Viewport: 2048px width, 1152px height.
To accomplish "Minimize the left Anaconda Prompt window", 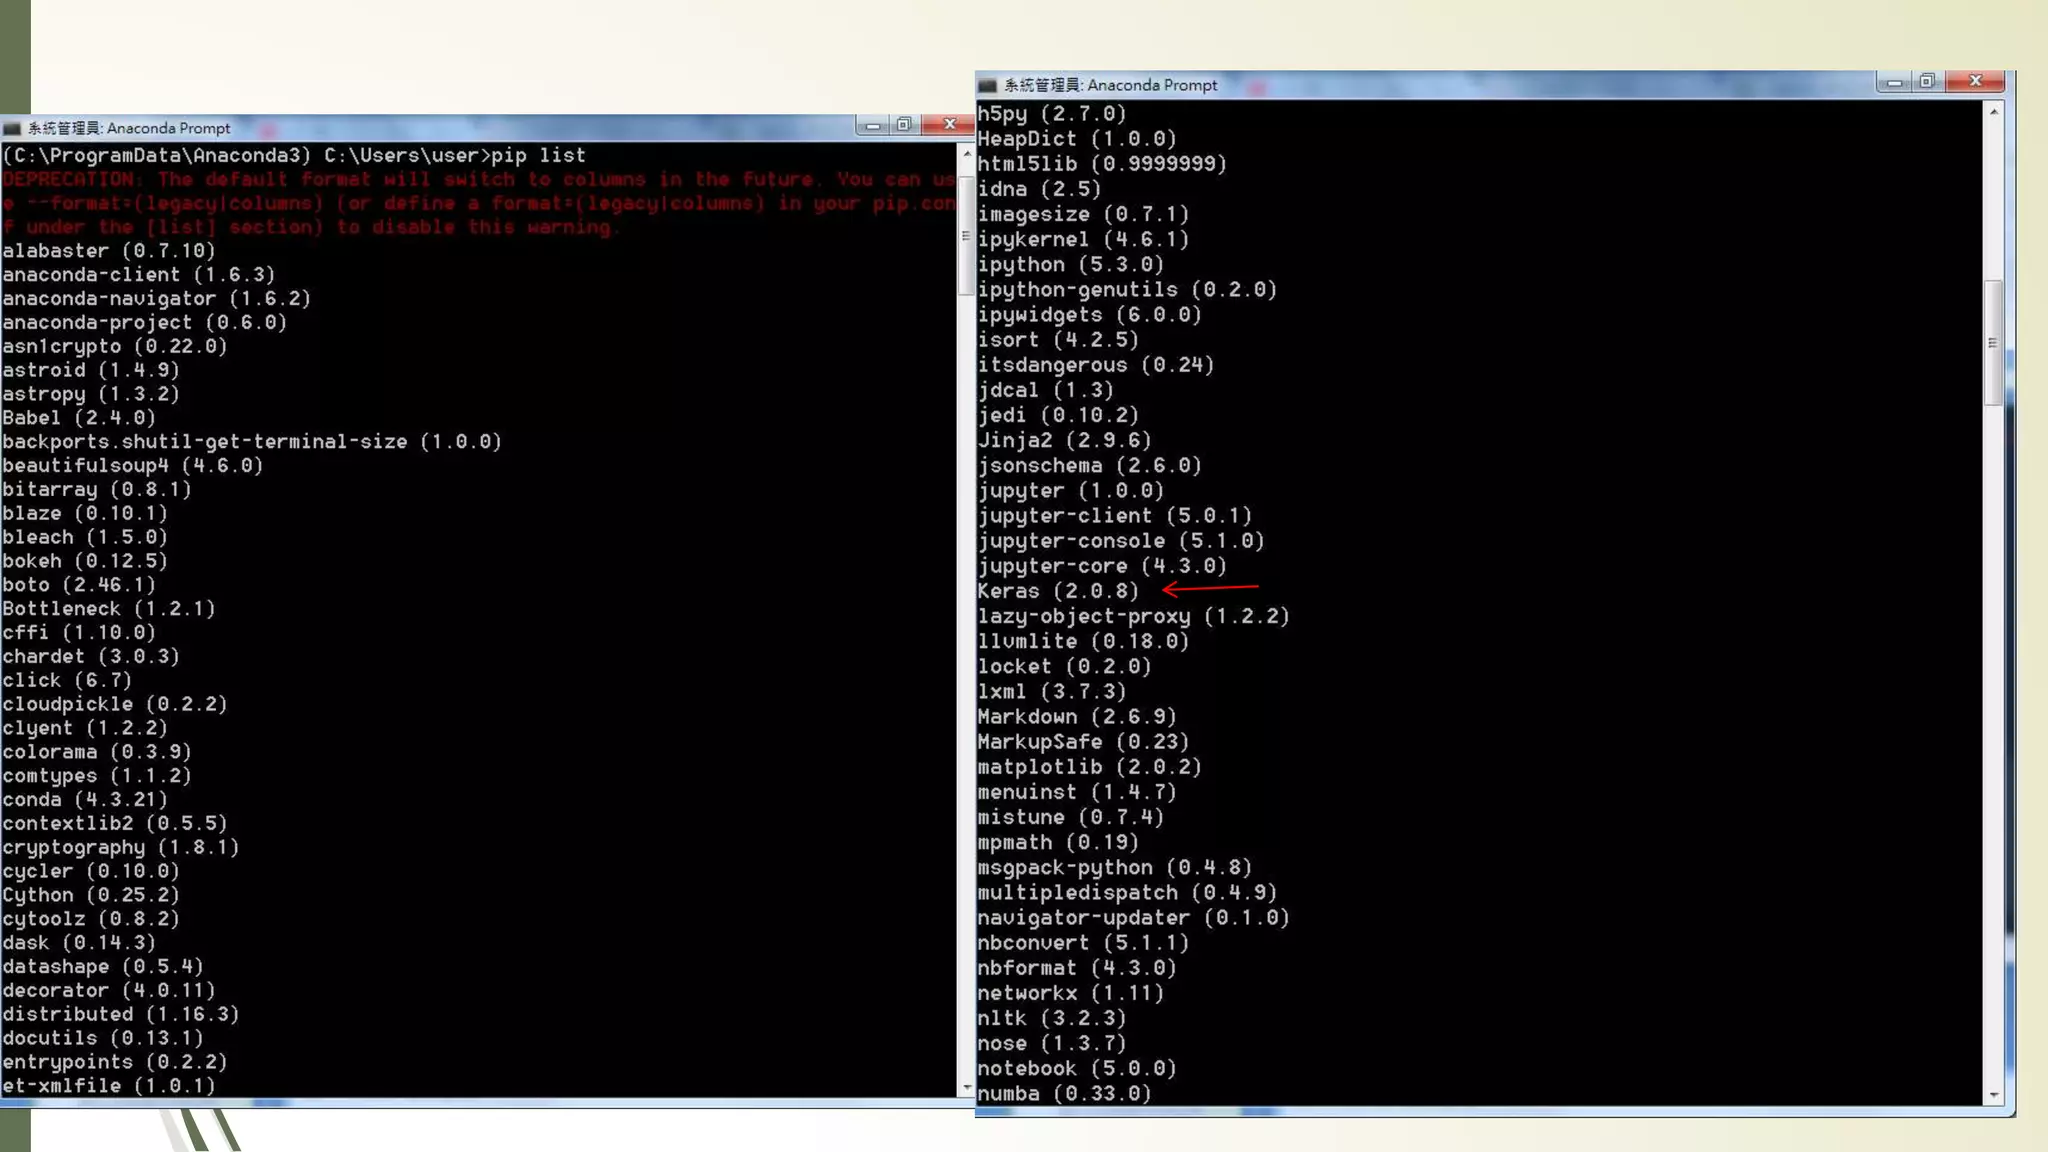I will point(872,125).
